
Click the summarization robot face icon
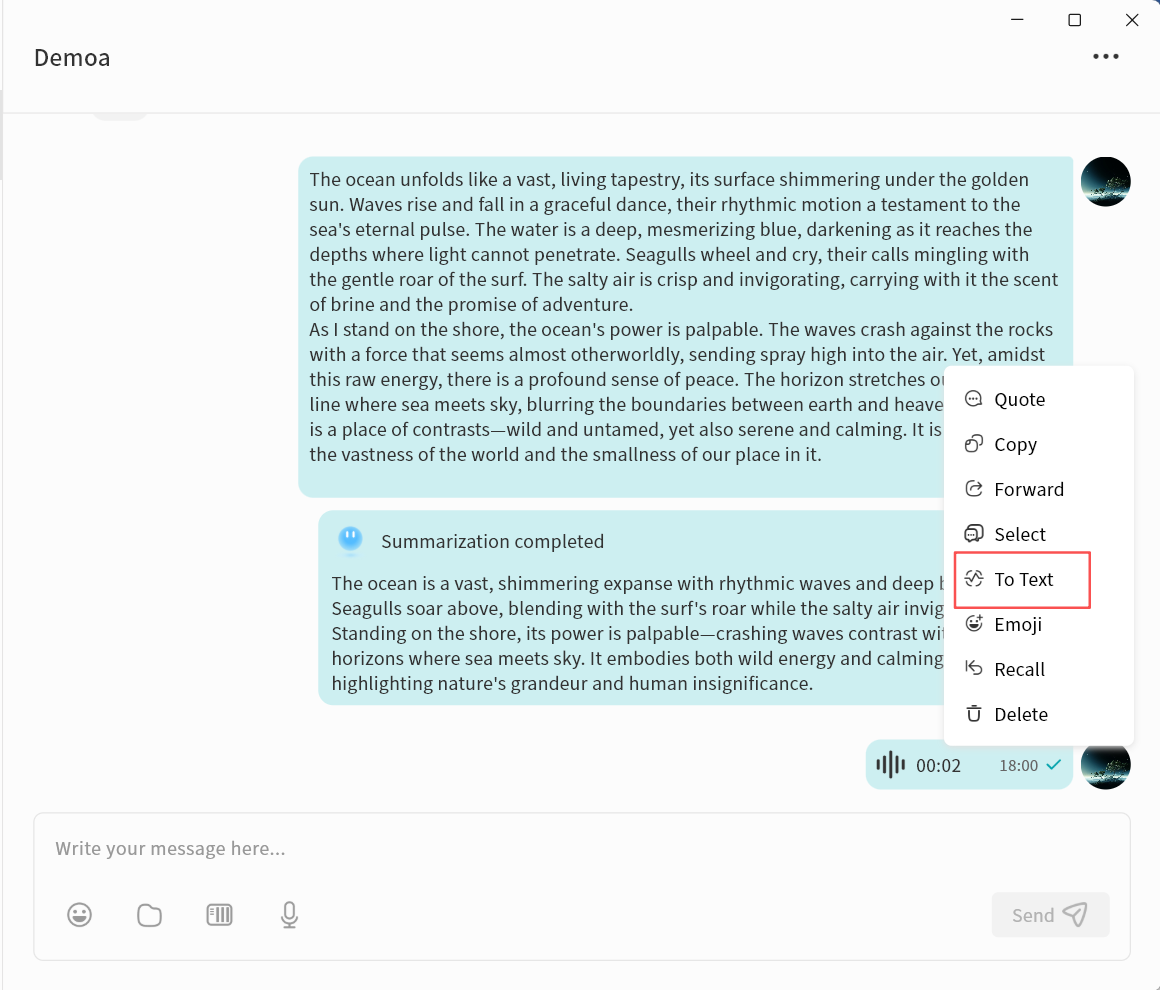349,540
